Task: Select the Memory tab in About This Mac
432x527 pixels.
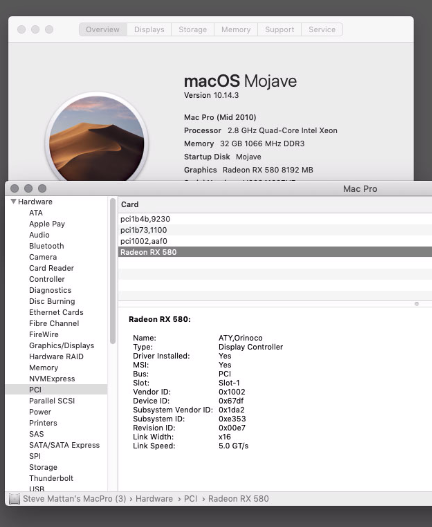Action: (236, 30)
